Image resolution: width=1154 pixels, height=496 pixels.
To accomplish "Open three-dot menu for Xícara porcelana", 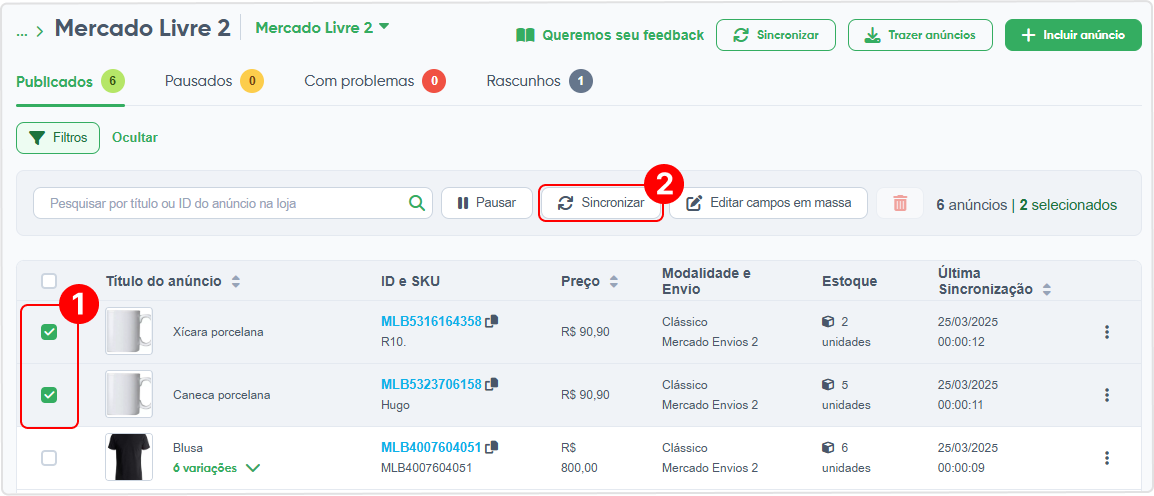I will (x=1106, y=332).
